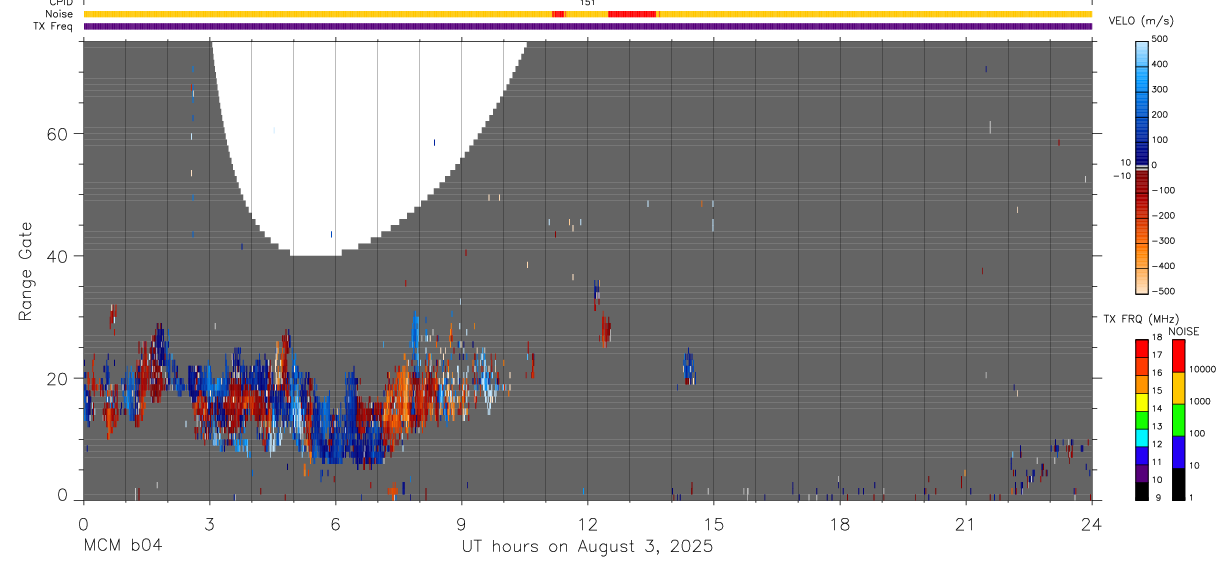1228x567 pixels.
Task: Pick the red segment of the NOISE legend
Action: click(x=1178, y=356)
